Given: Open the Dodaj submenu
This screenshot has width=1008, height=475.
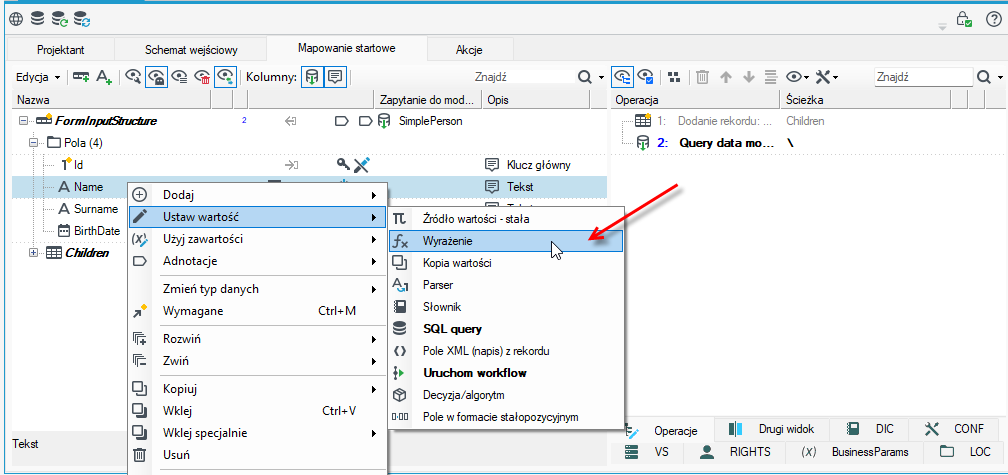Looking at the screenshot, I should coord(258,195).
